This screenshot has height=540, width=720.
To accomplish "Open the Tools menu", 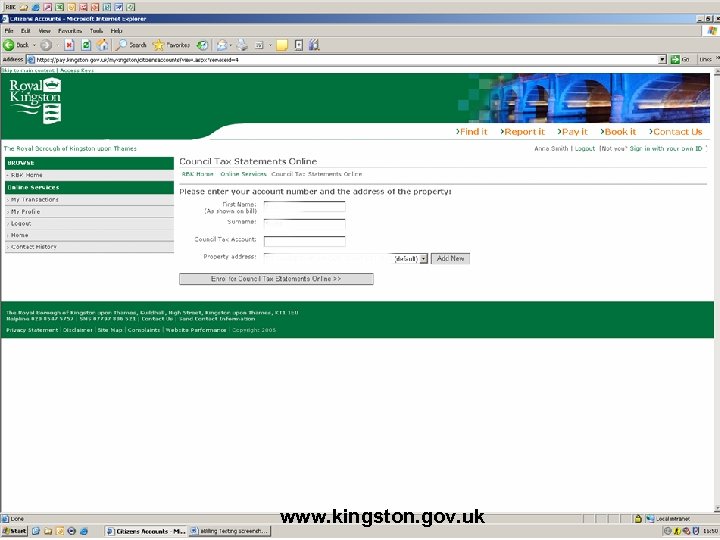I will pyautogui.click(x=96, y=31).
